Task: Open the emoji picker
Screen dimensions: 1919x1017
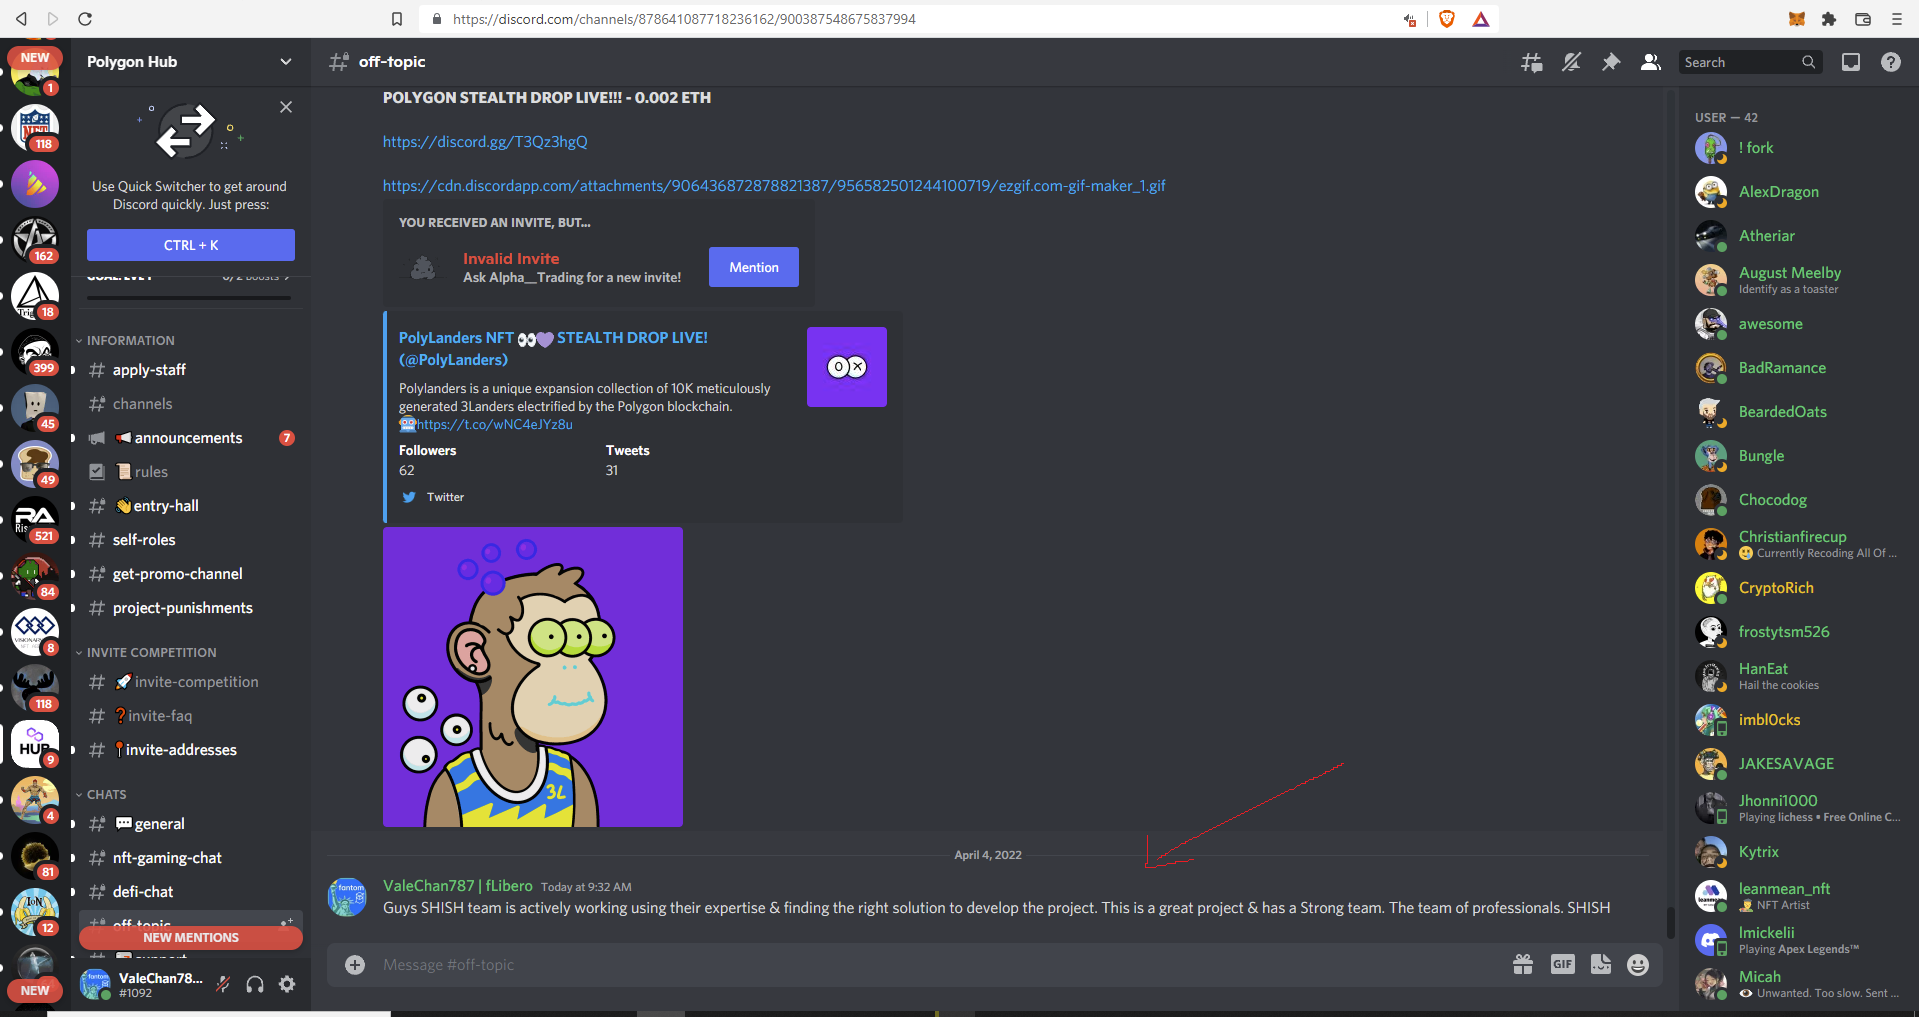Action: point(1638,964)
